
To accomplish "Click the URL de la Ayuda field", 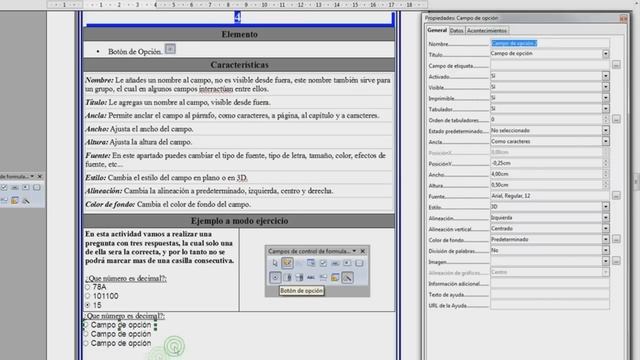I will pos(549,305).
